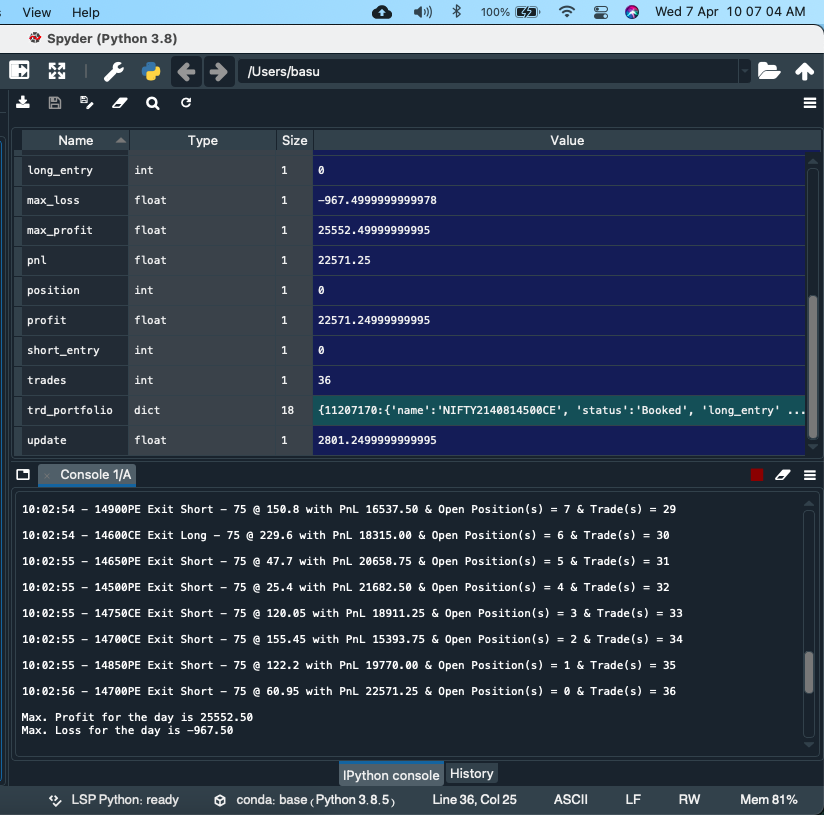Click Mem 81% status indicator
This screenshot has width=824, height=815.
[x=768, y=800]
